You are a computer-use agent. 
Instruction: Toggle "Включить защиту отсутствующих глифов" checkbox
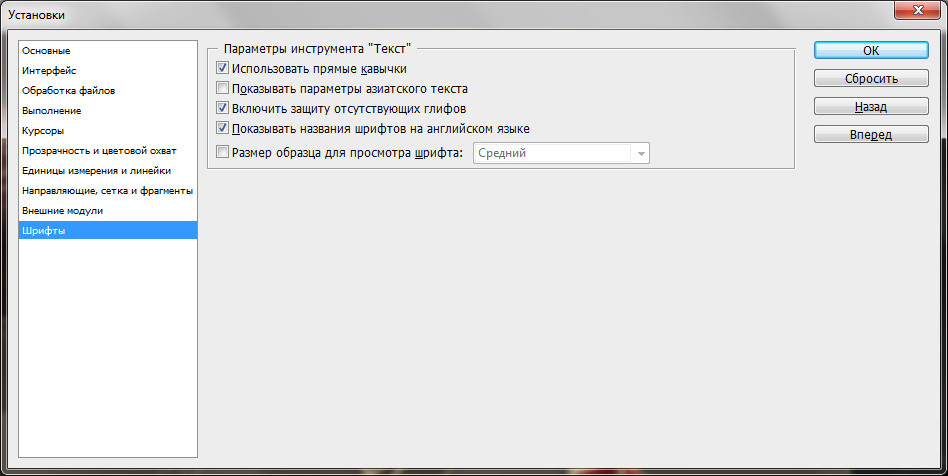(222, 108)
